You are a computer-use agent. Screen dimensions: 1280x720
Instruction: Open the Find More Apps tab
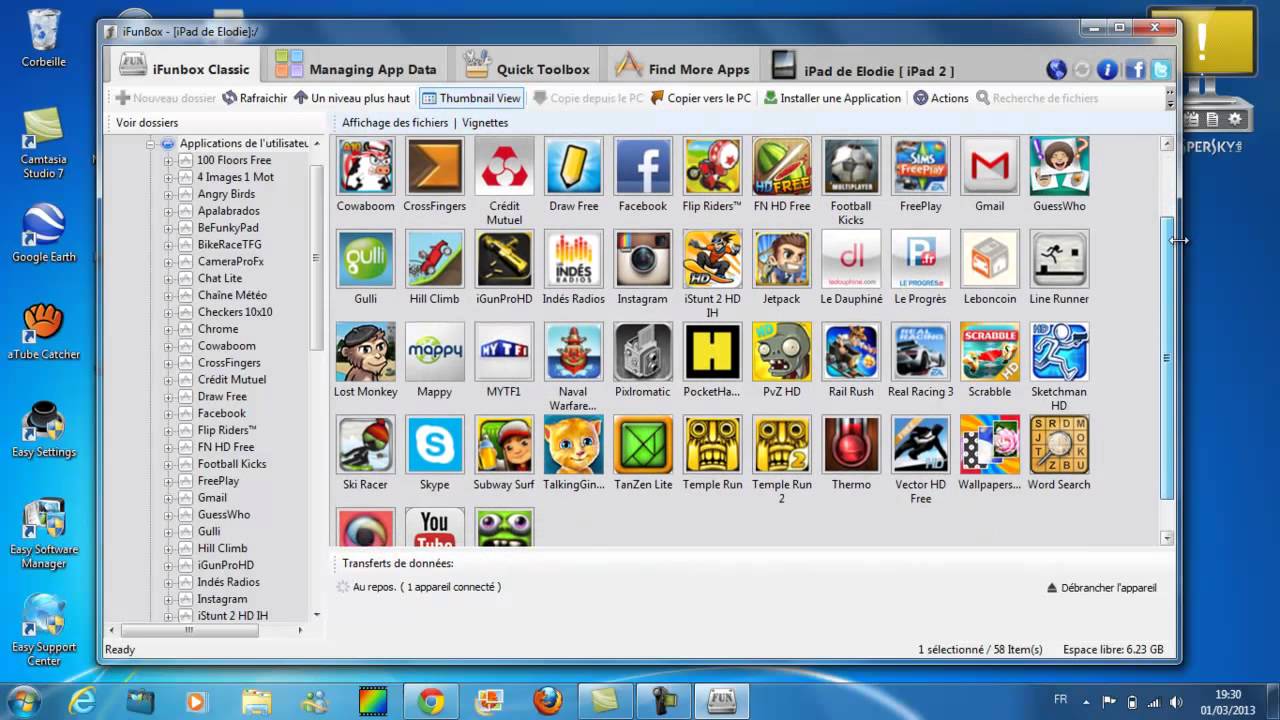click(682, 67)
